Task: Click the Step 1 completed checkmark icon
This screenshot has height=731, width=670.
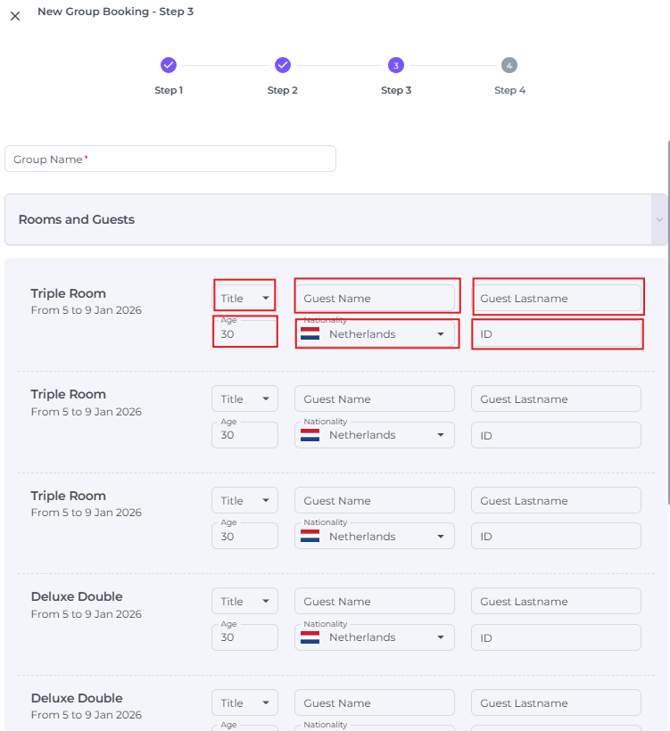Action: click(168, 65)
